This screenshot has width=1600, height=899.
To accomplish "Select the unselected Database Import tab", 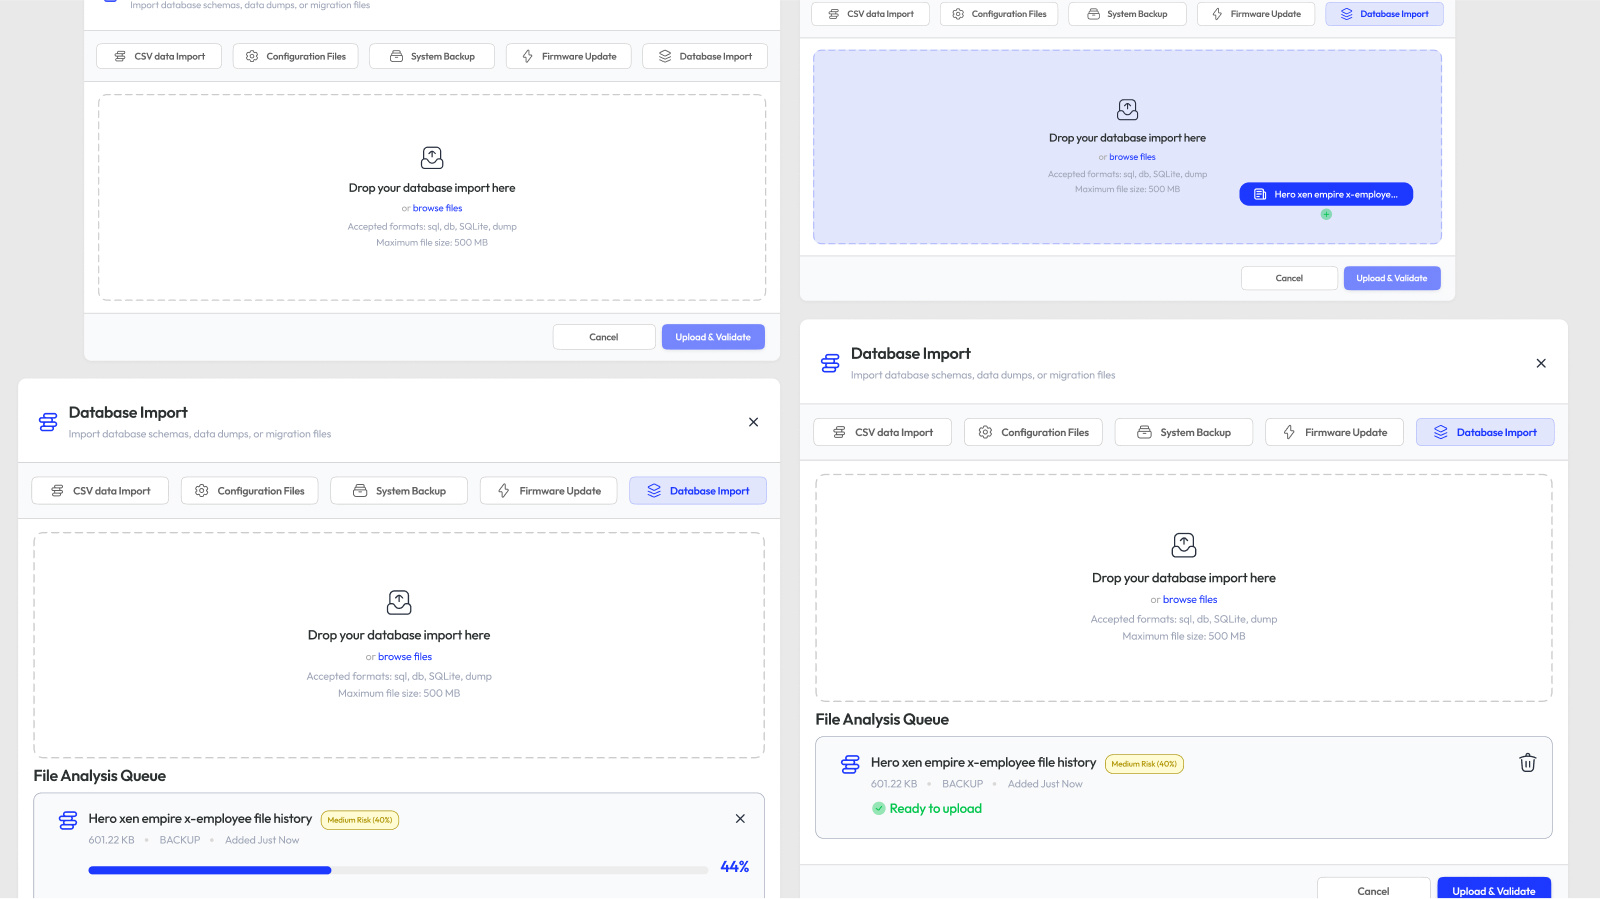I will (704, 57).
